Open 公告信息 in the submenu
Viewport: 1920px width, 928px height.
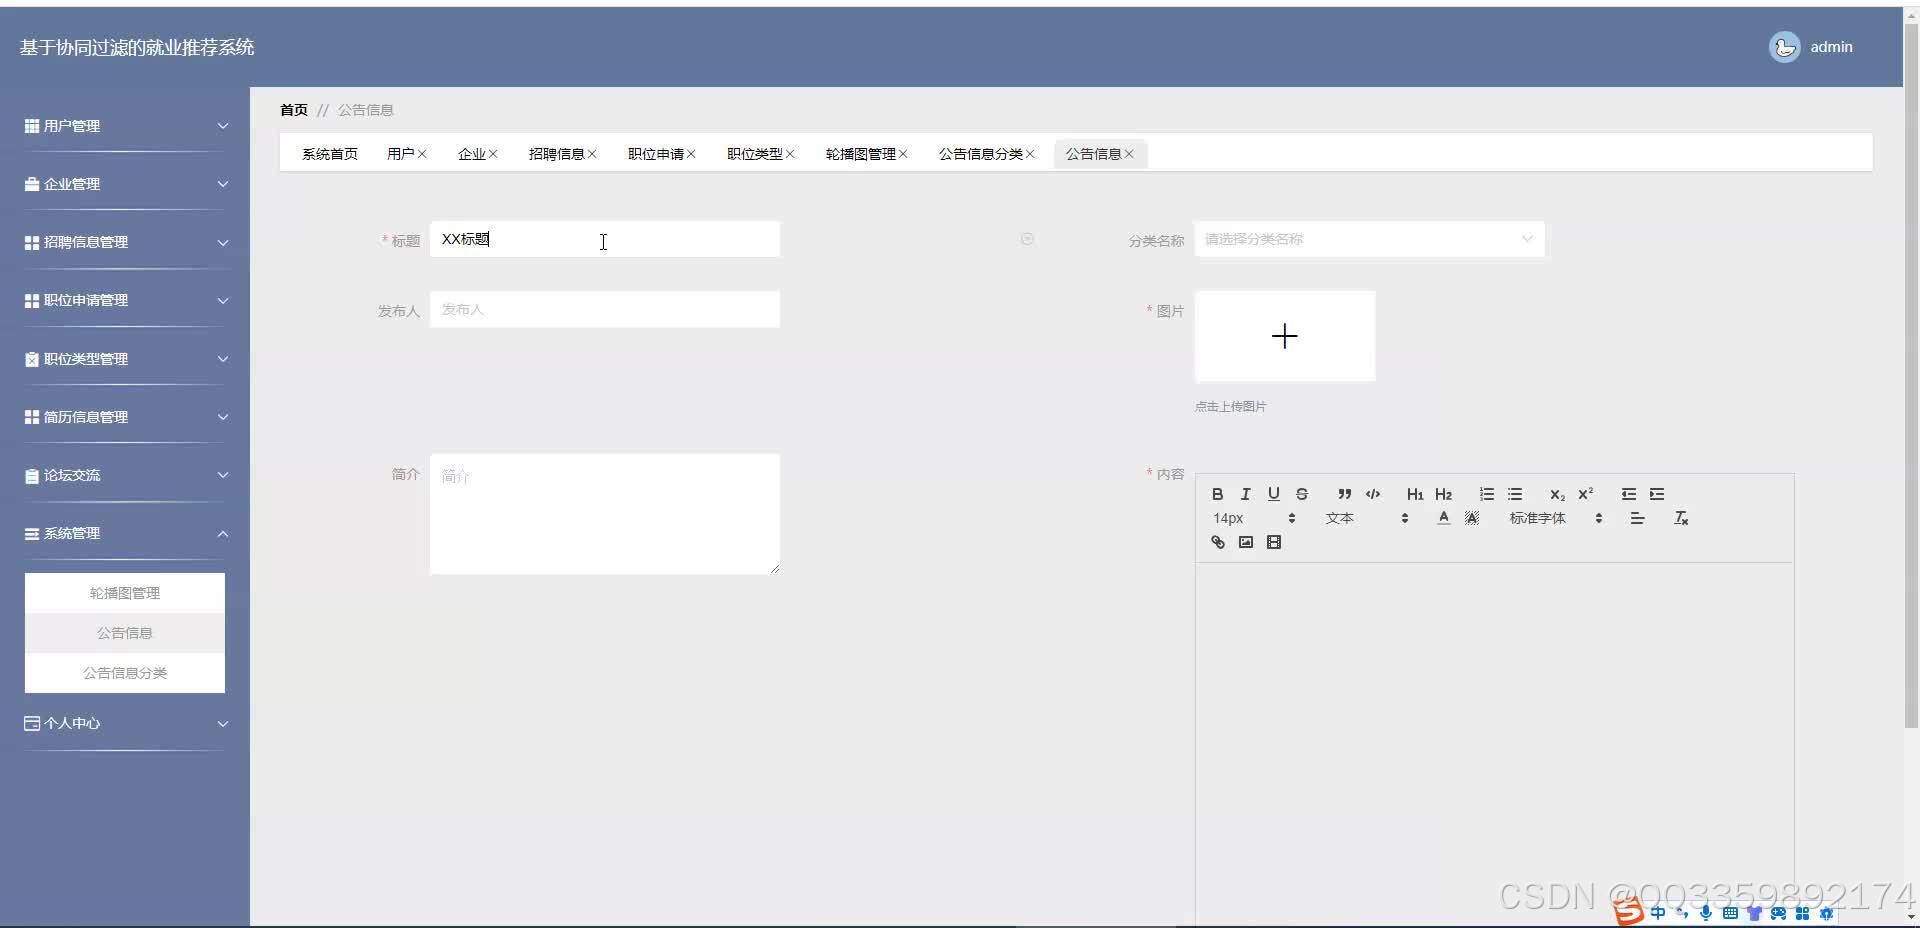125,633
